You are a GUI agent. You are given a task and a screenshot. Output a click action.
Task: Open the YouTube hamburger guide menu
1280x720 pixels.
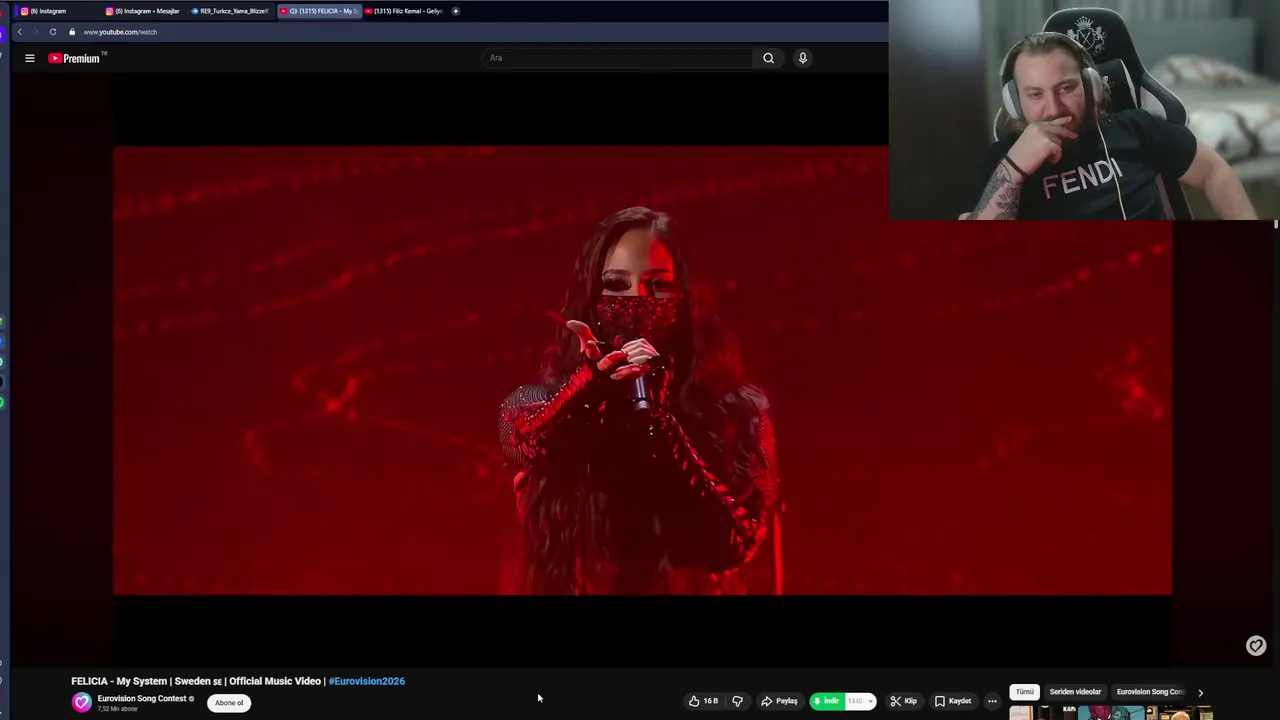[30, 58]
